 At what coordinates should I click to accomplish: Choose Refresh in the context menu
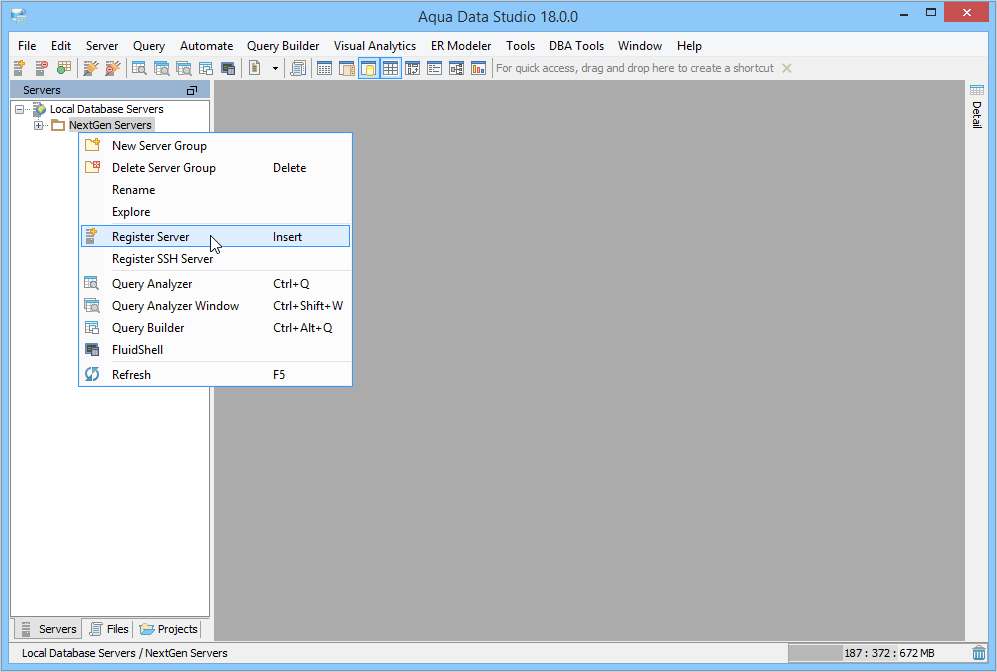[x=216, y=374]
